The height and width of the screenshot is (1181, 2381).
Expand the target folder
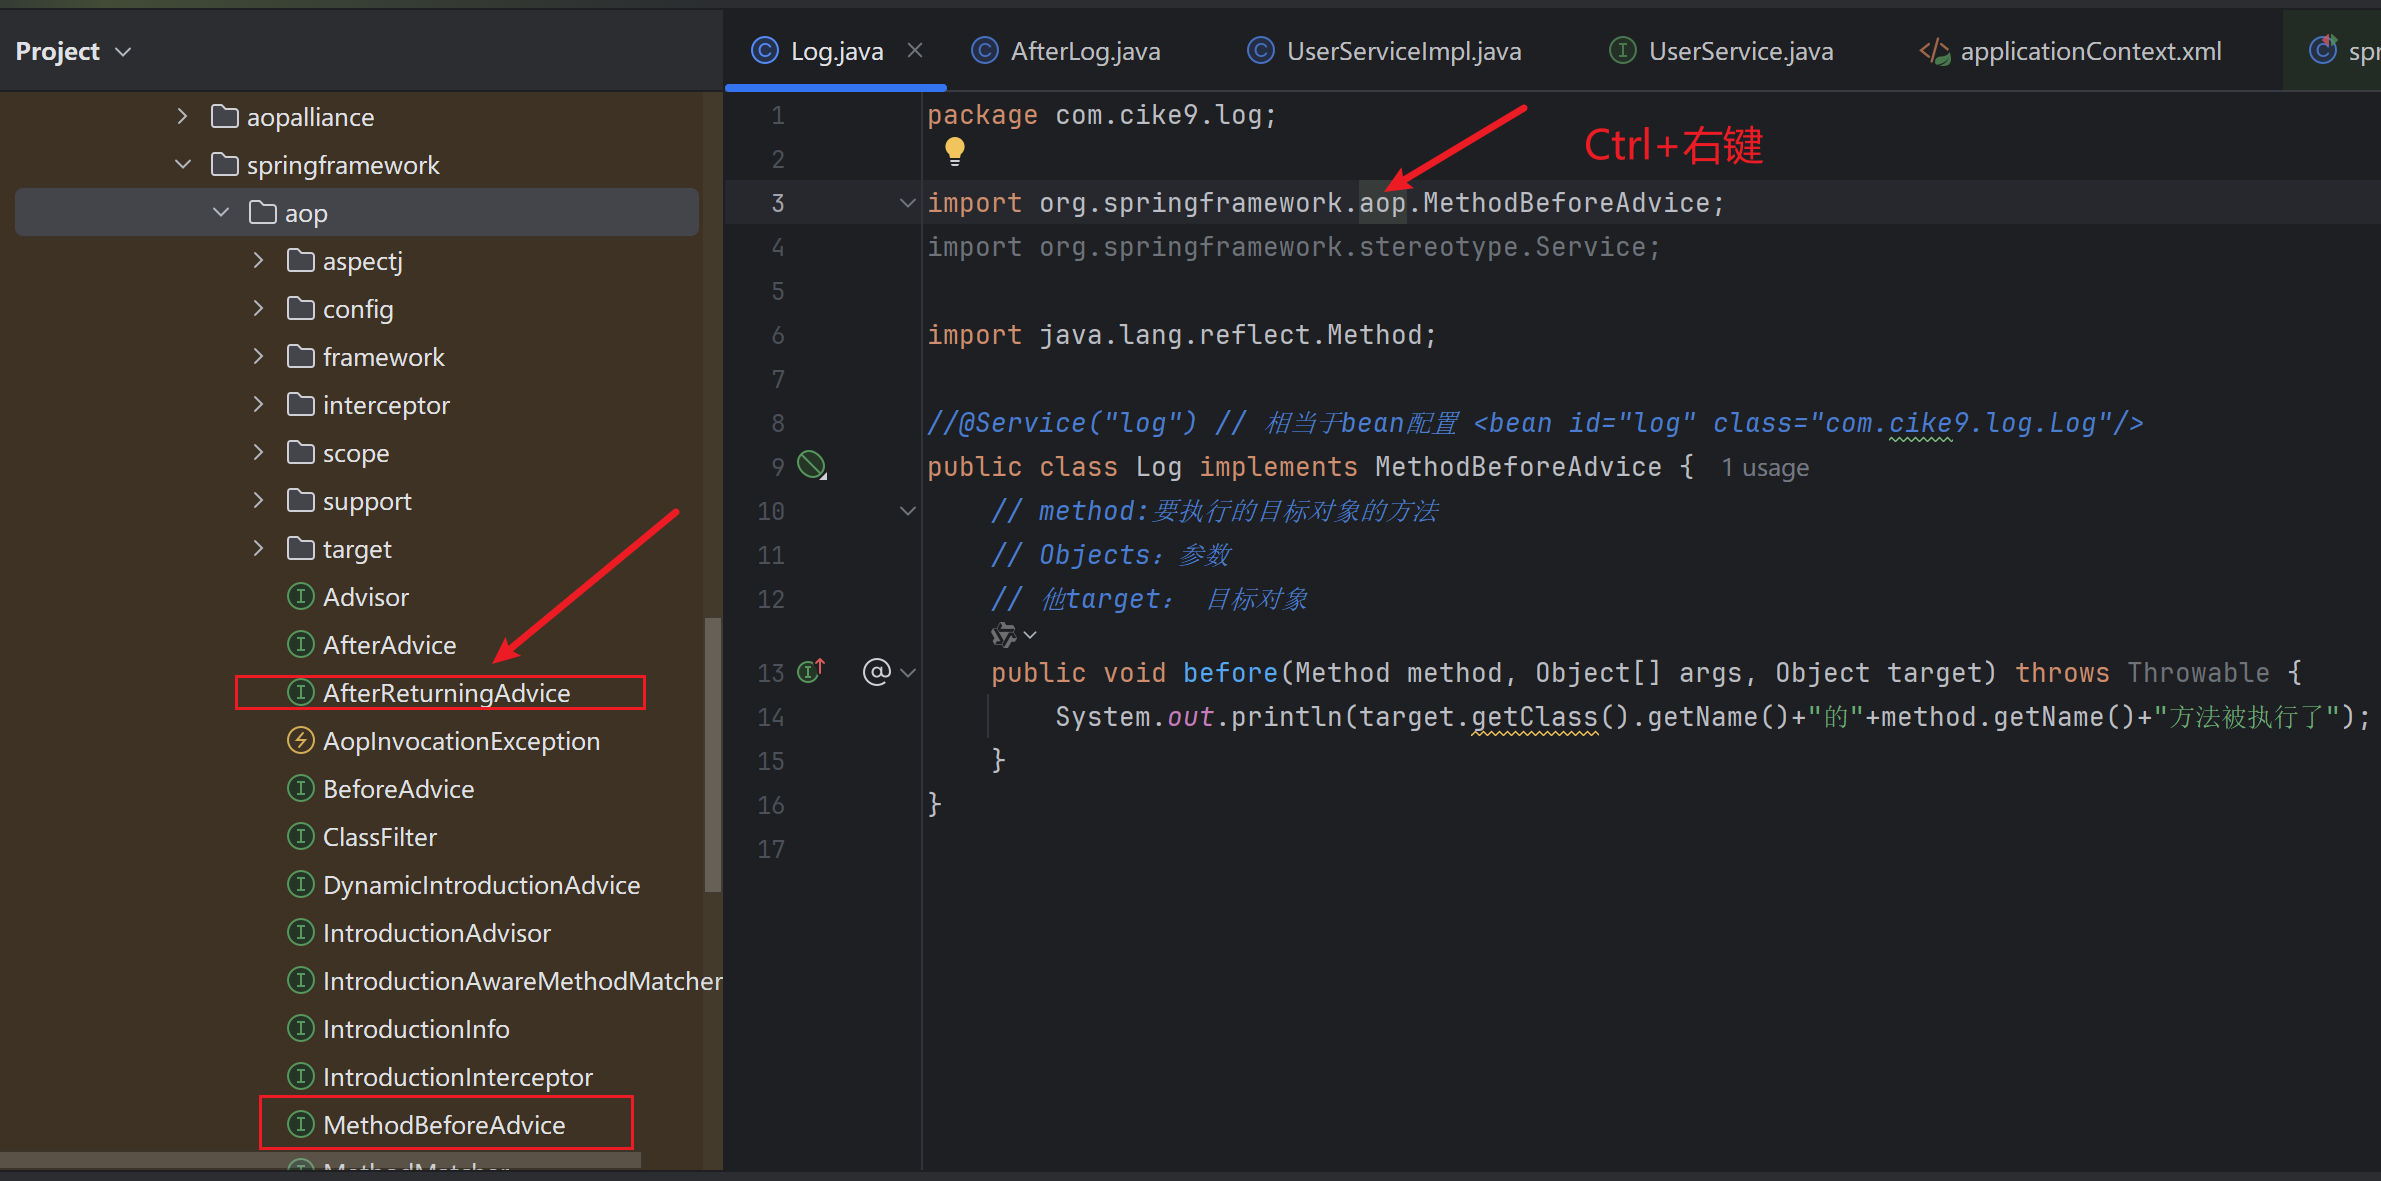(258, 548)
